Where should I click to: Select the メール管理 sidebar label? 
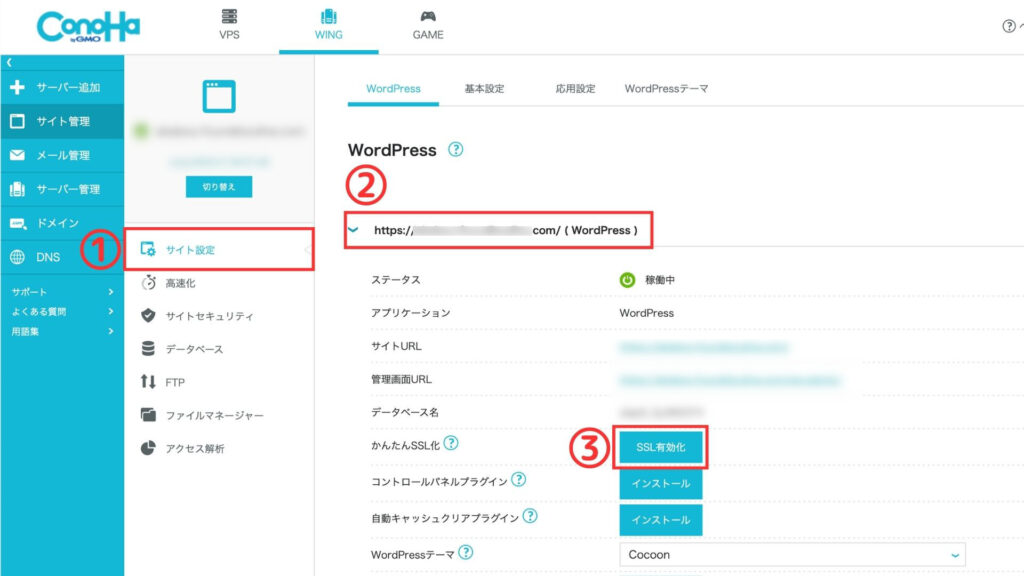click(x=63, y=155)
